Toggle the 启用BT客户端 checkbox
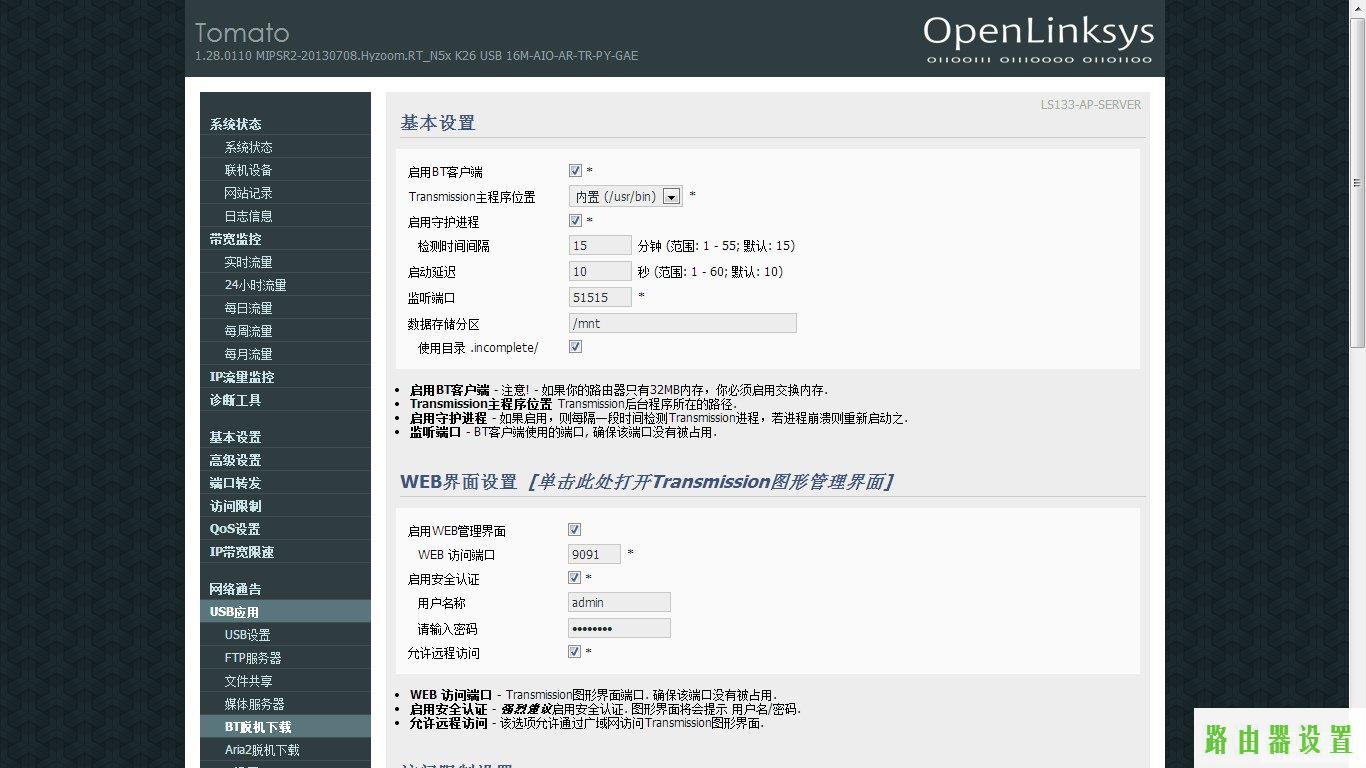Image resolution: width=1366 pixels, height=768 pixels. [575, 171]
